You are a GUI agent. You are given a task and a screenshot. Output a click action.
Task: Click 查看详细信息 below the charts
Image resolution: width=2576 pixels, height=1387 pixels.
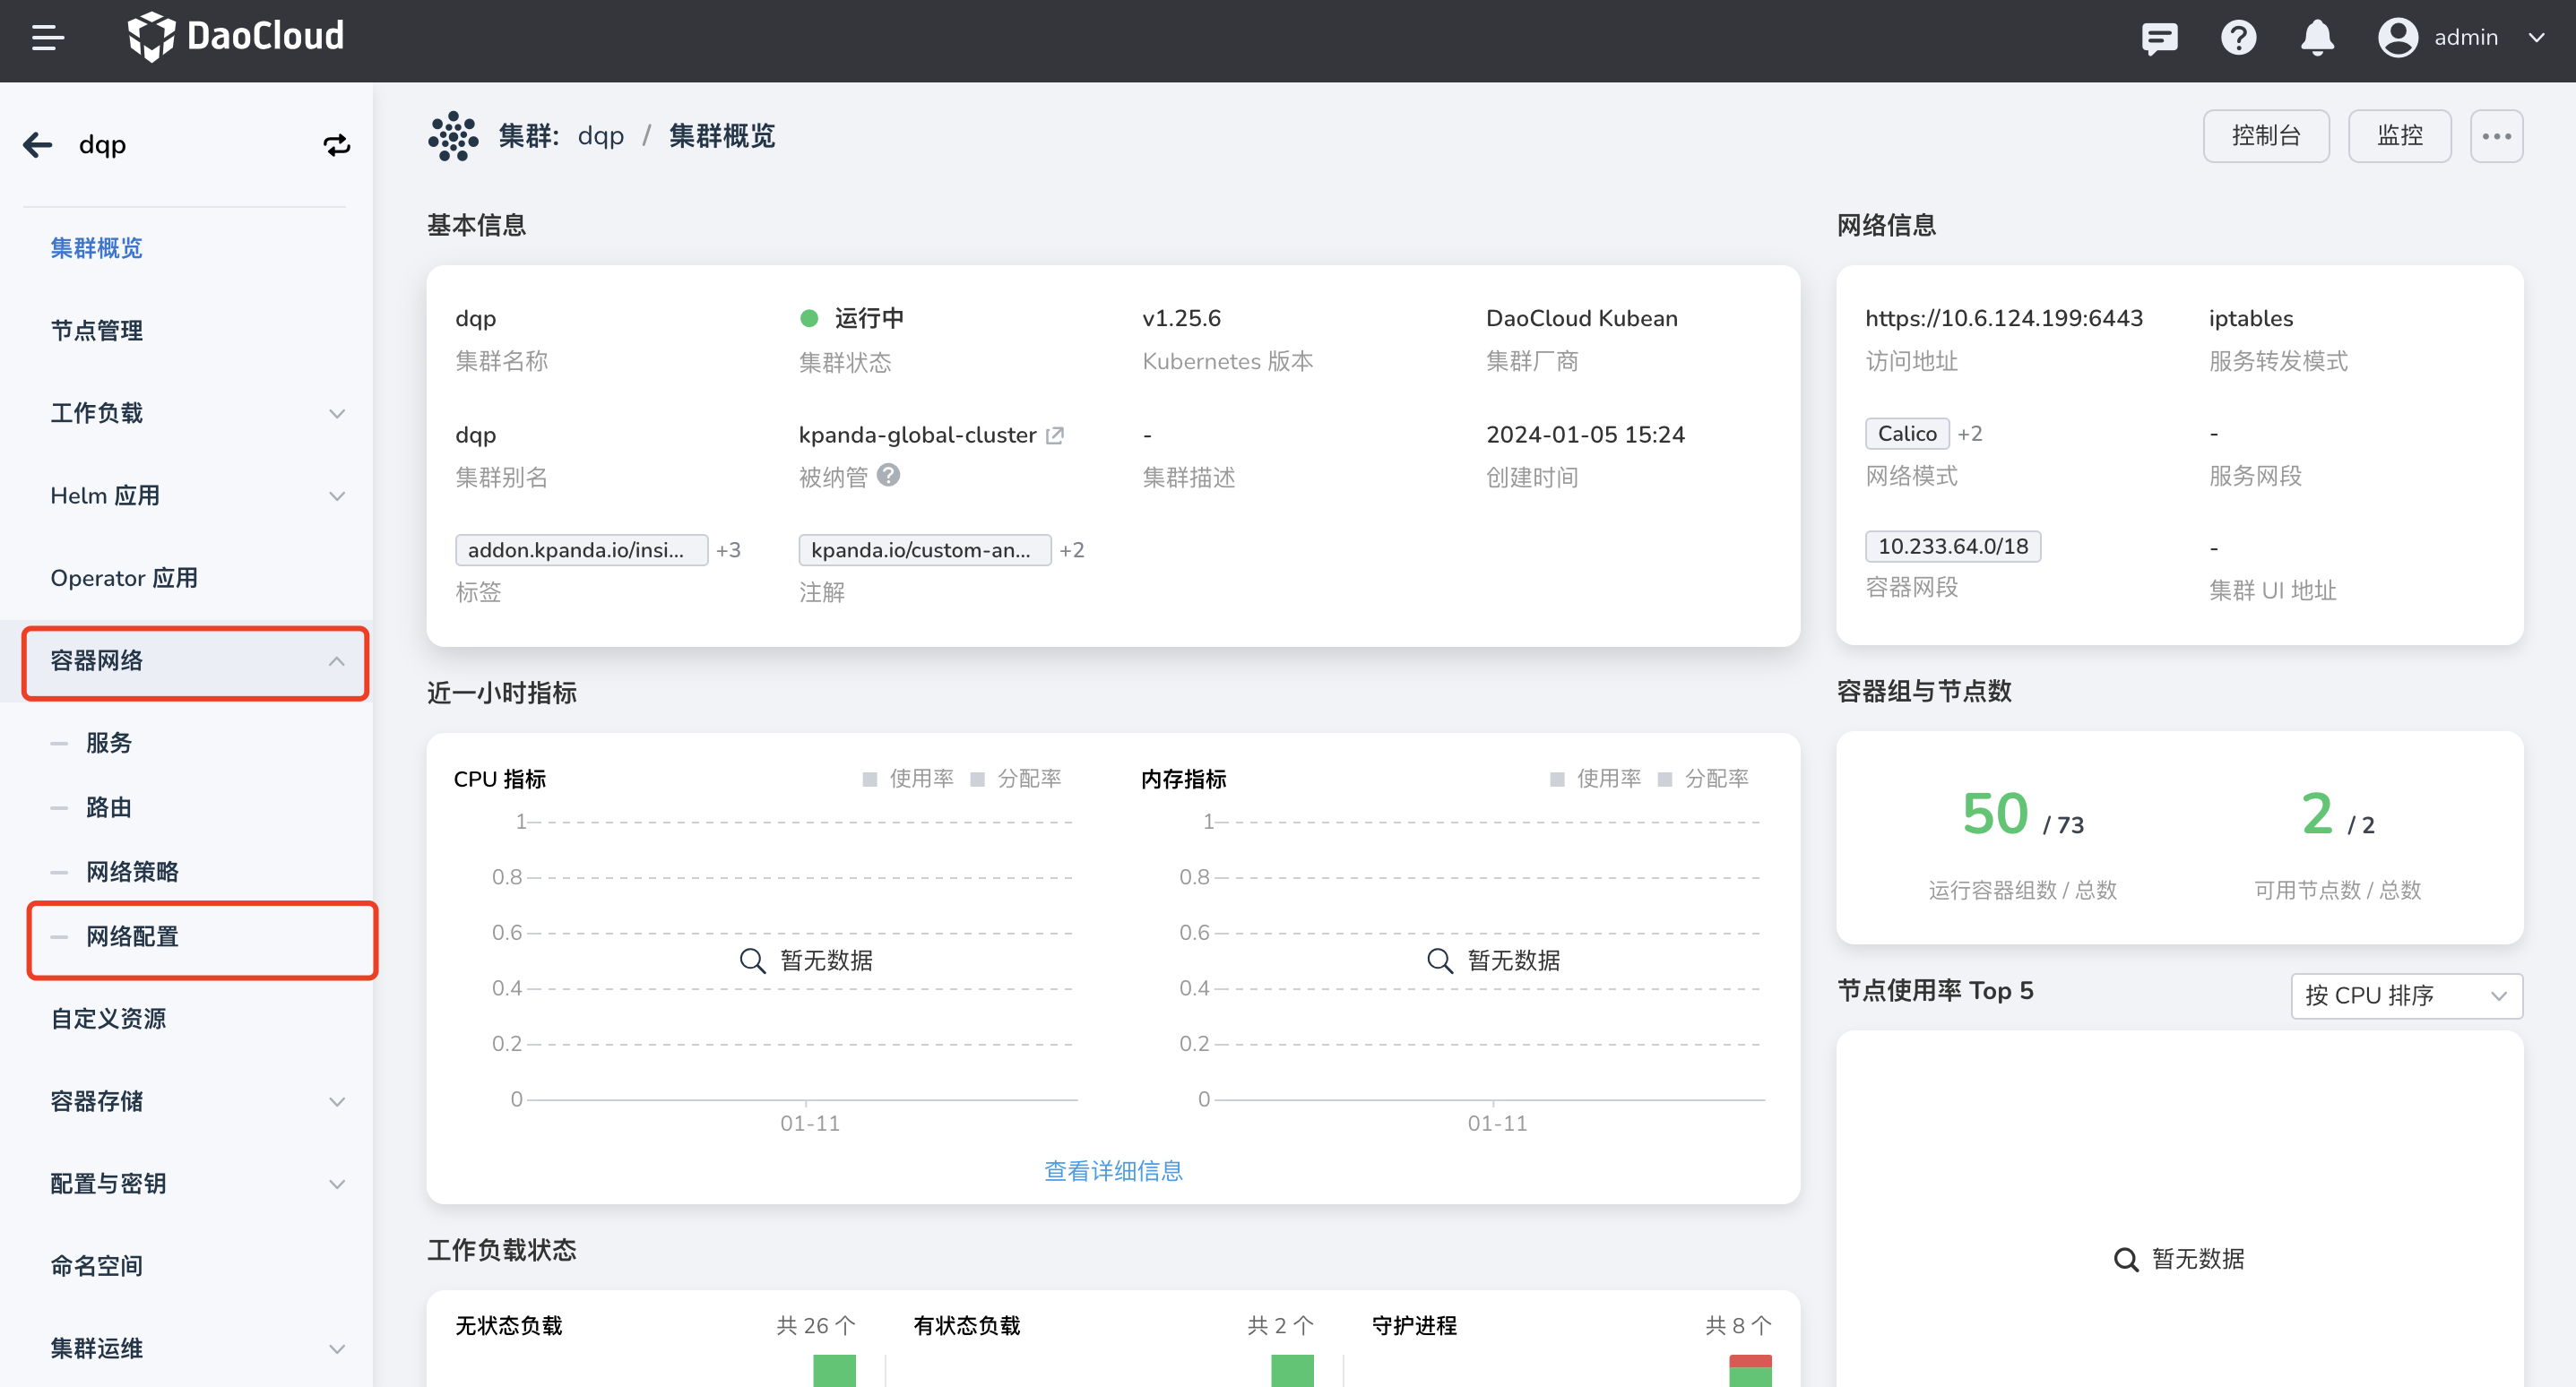click(1112, 1170)
